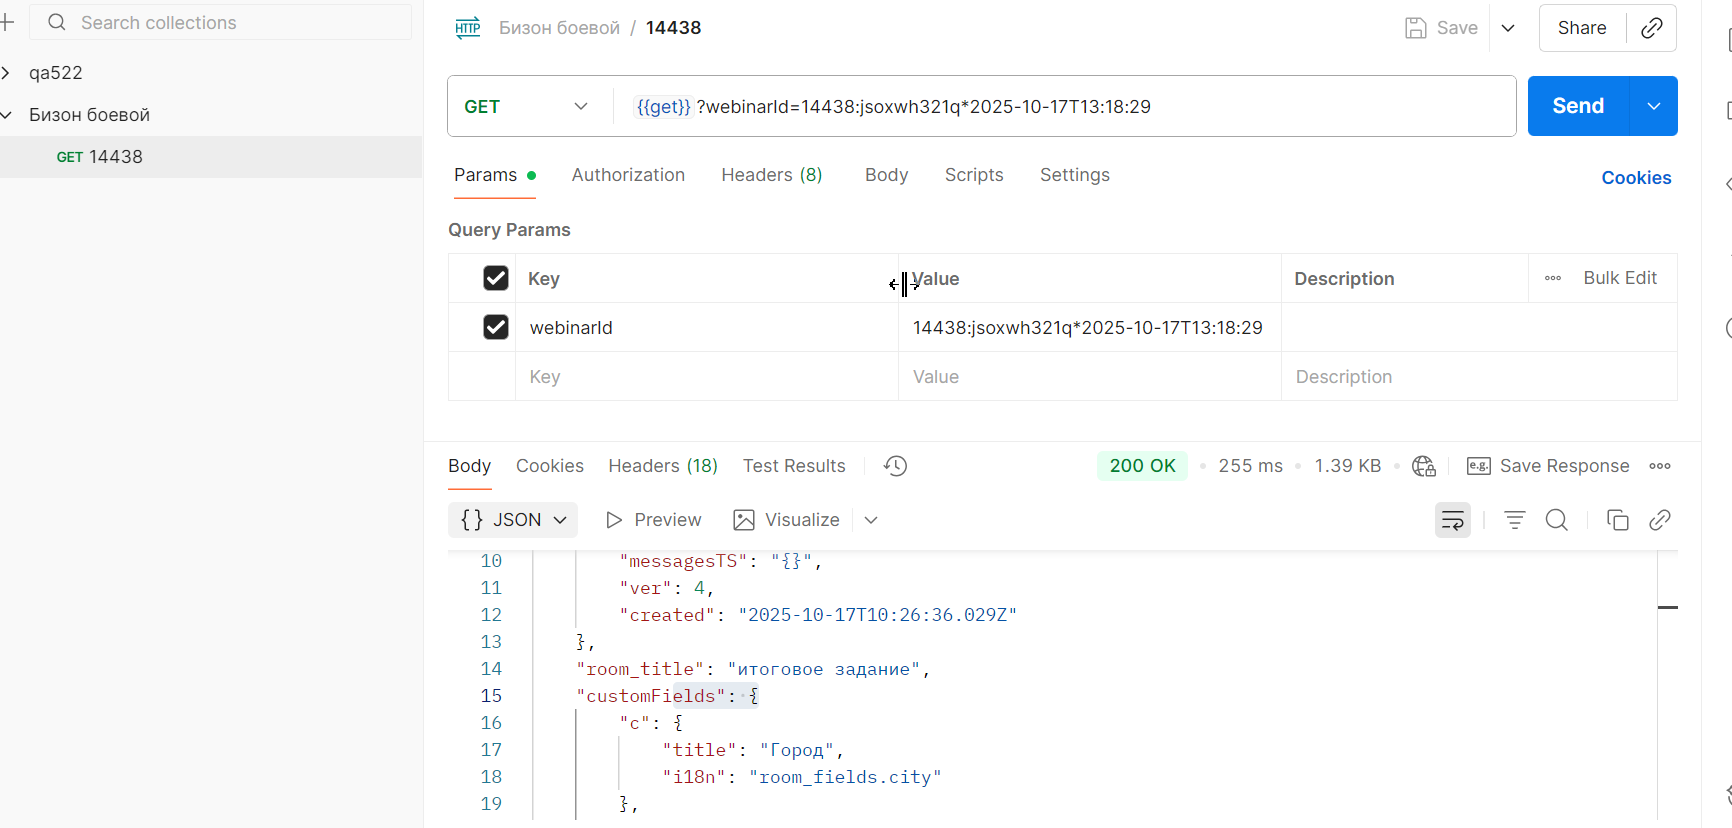Open the JSON format dropdown
This screenshot has width=1732, height=828.
(x=513, y=520)
